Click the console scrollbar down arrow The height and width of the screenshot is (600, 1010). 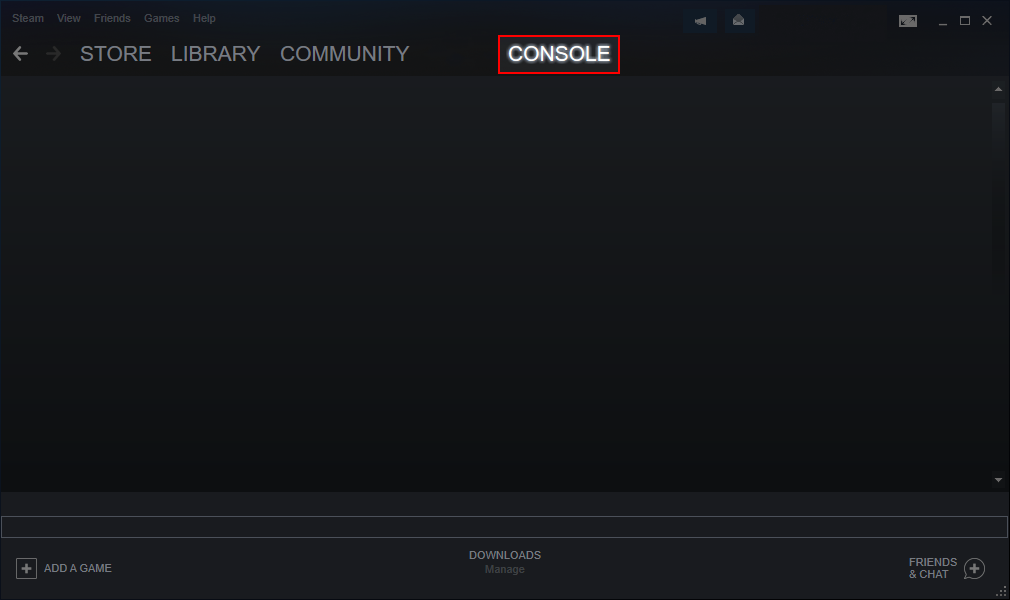tap(998, 480)
